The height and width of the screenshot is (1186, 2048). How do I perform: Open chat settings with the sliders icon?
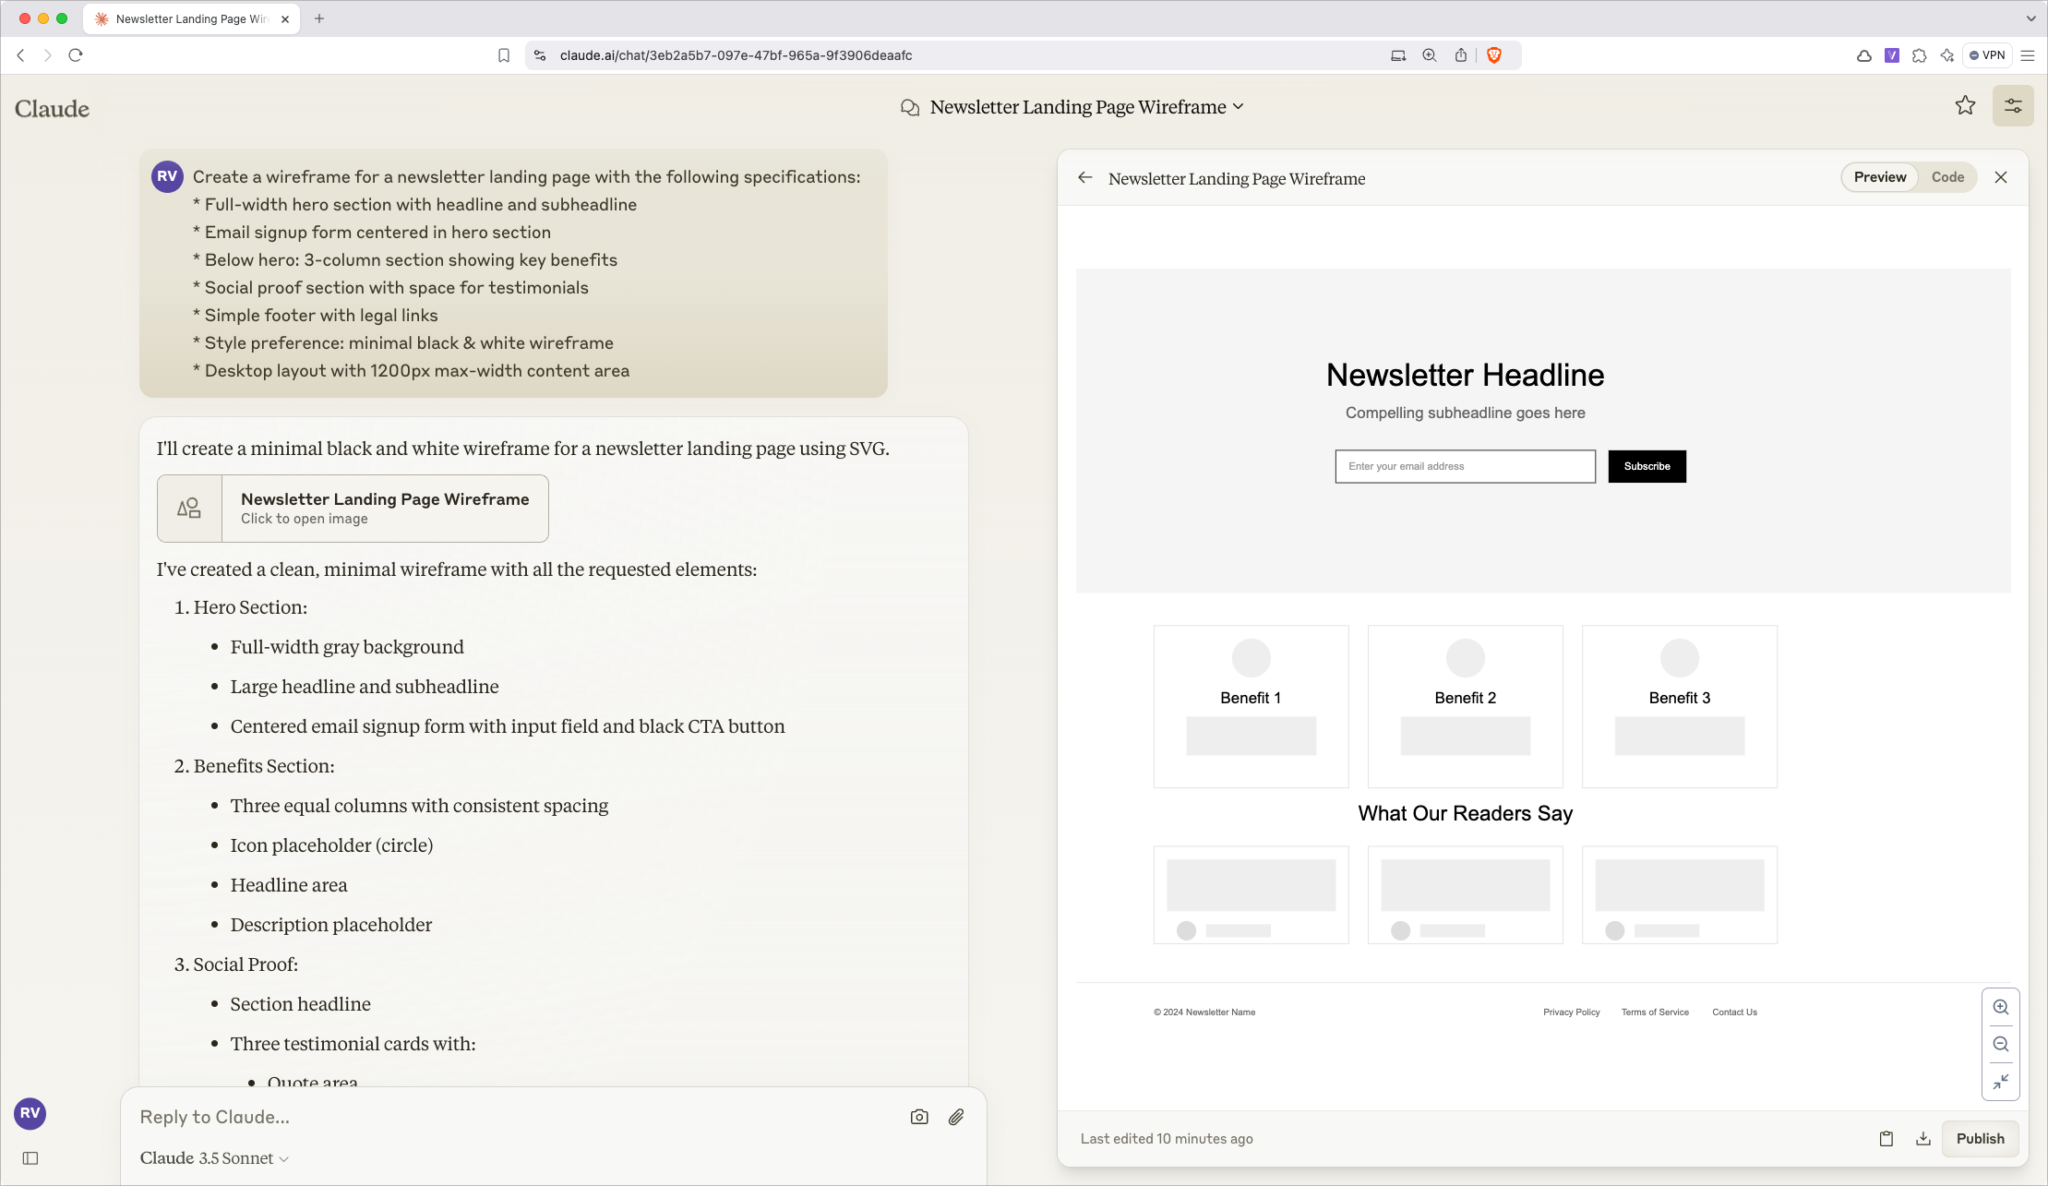2013,105
